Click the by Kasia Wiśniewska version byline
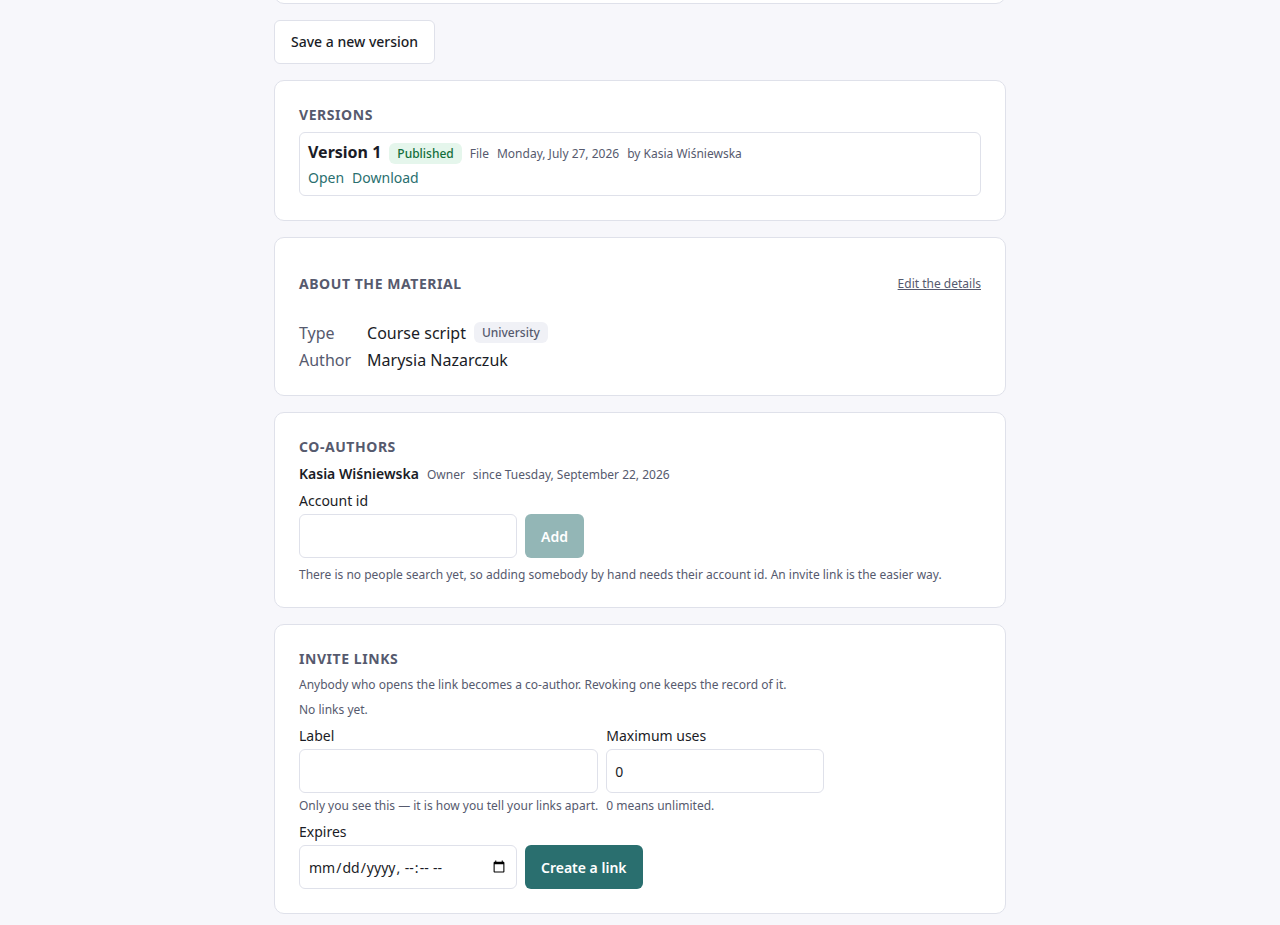 pyautogui.click(x=684, y=154)
